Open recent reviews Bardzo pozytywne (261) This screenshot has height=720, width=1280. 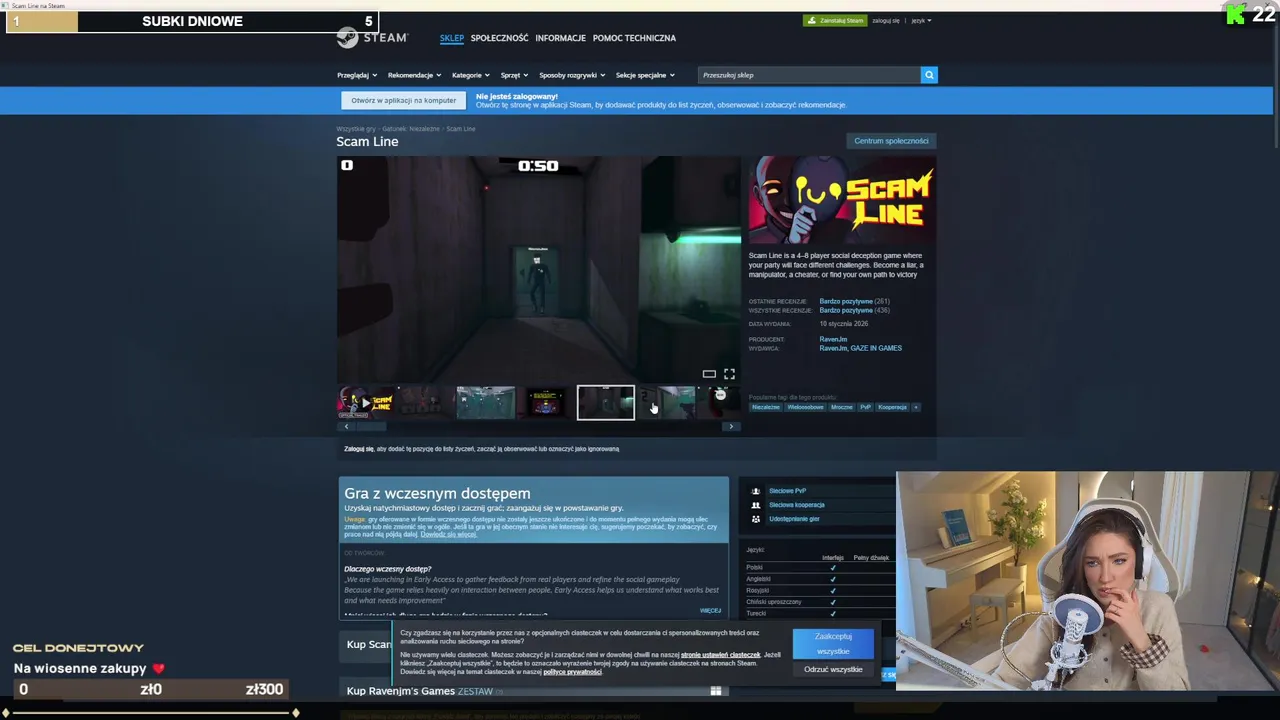point(854,301)
